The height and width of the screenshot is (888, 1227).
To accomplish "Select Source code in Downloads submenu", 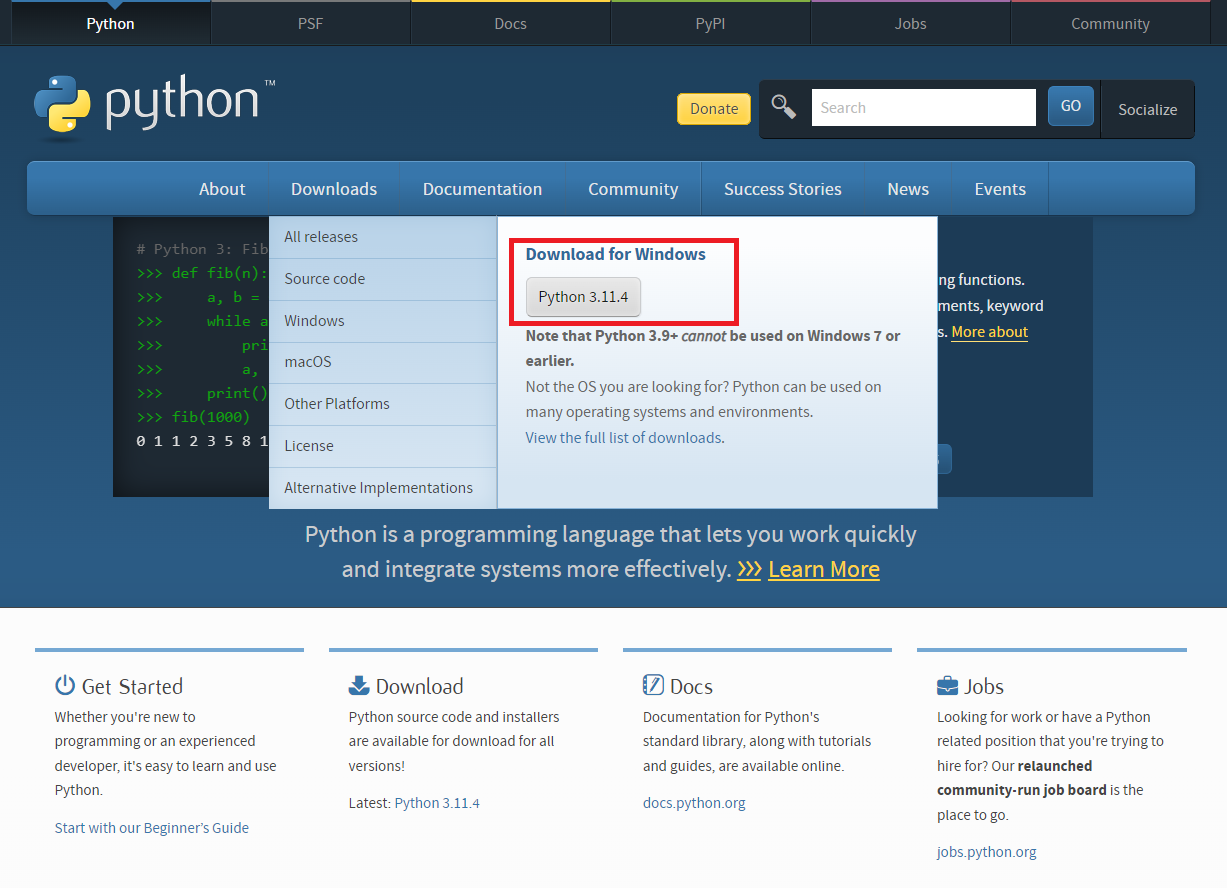I will (383, 279).
